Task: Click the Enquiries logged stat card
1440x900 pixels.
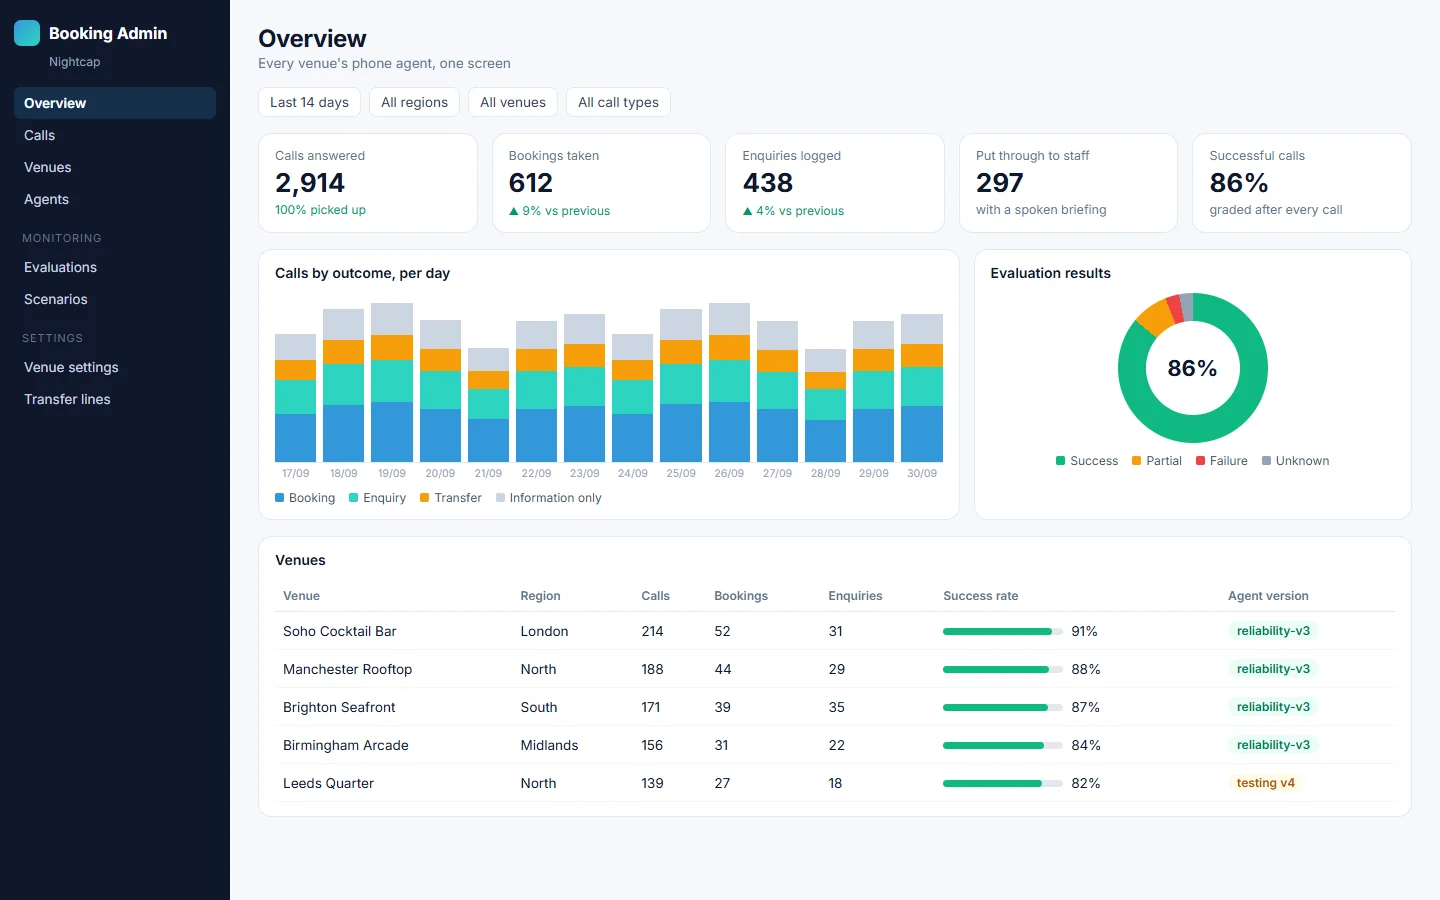Action: 835,183
